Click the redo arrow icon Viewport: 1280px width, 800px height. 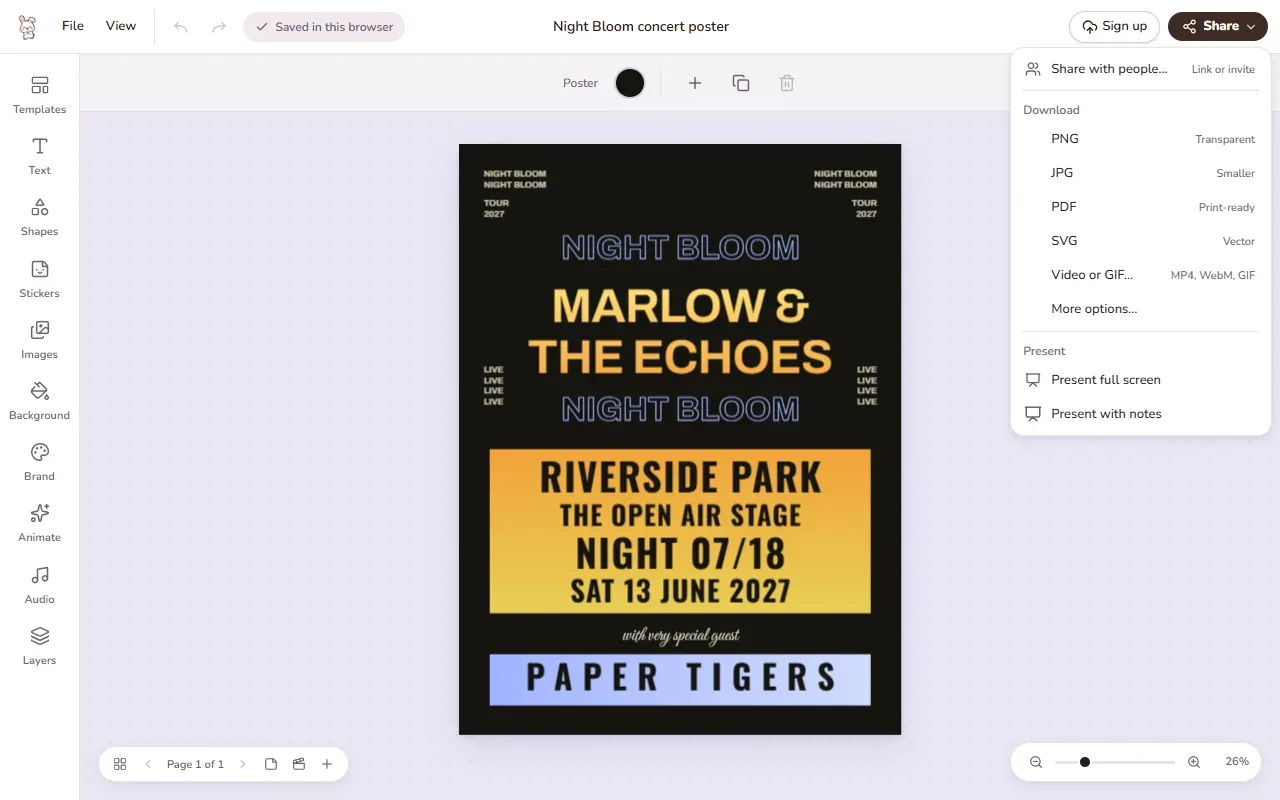coord(219,27)
